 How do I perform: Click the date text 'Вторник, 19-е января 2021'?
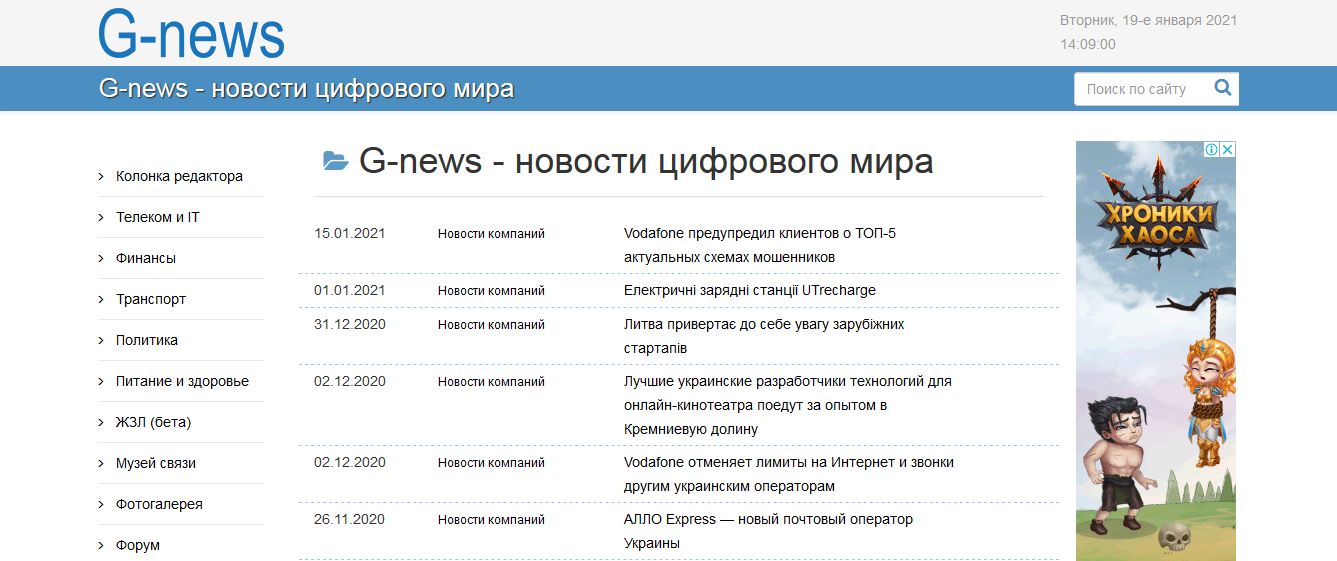(x=1149, y=20)
